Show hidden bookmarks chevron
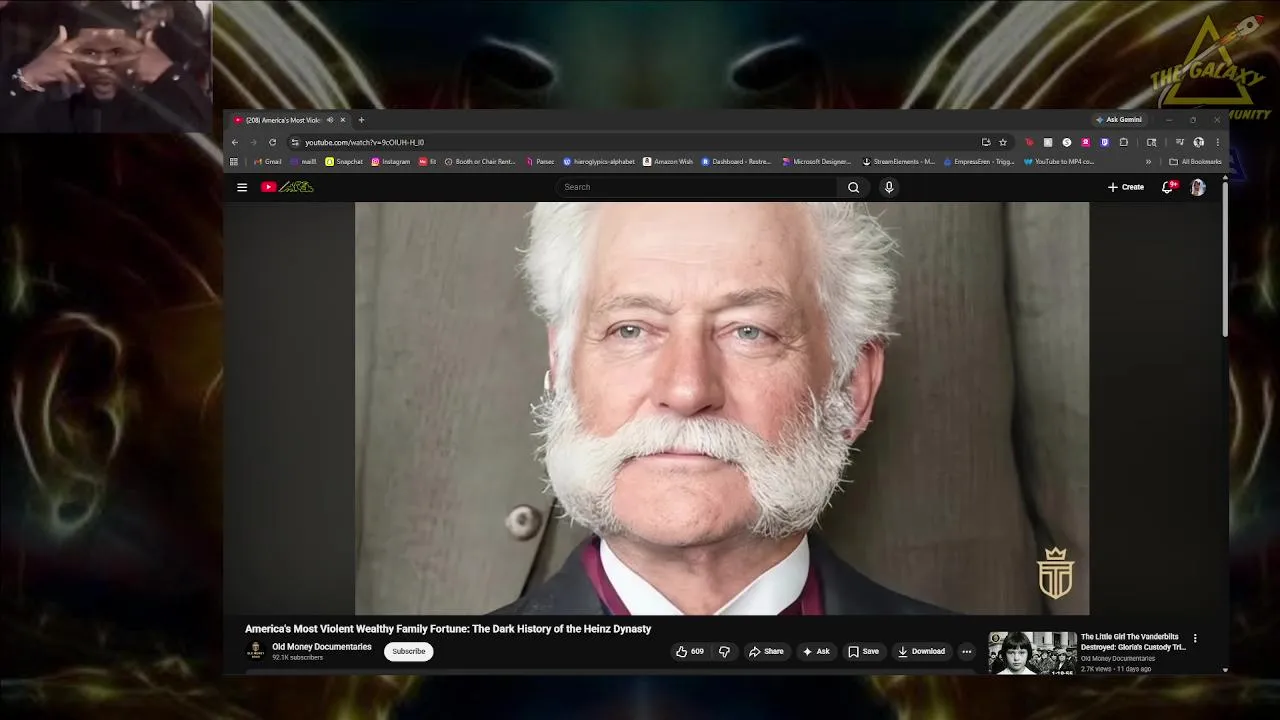The width and height of the screenshot is (1280, 720). 1148,161
